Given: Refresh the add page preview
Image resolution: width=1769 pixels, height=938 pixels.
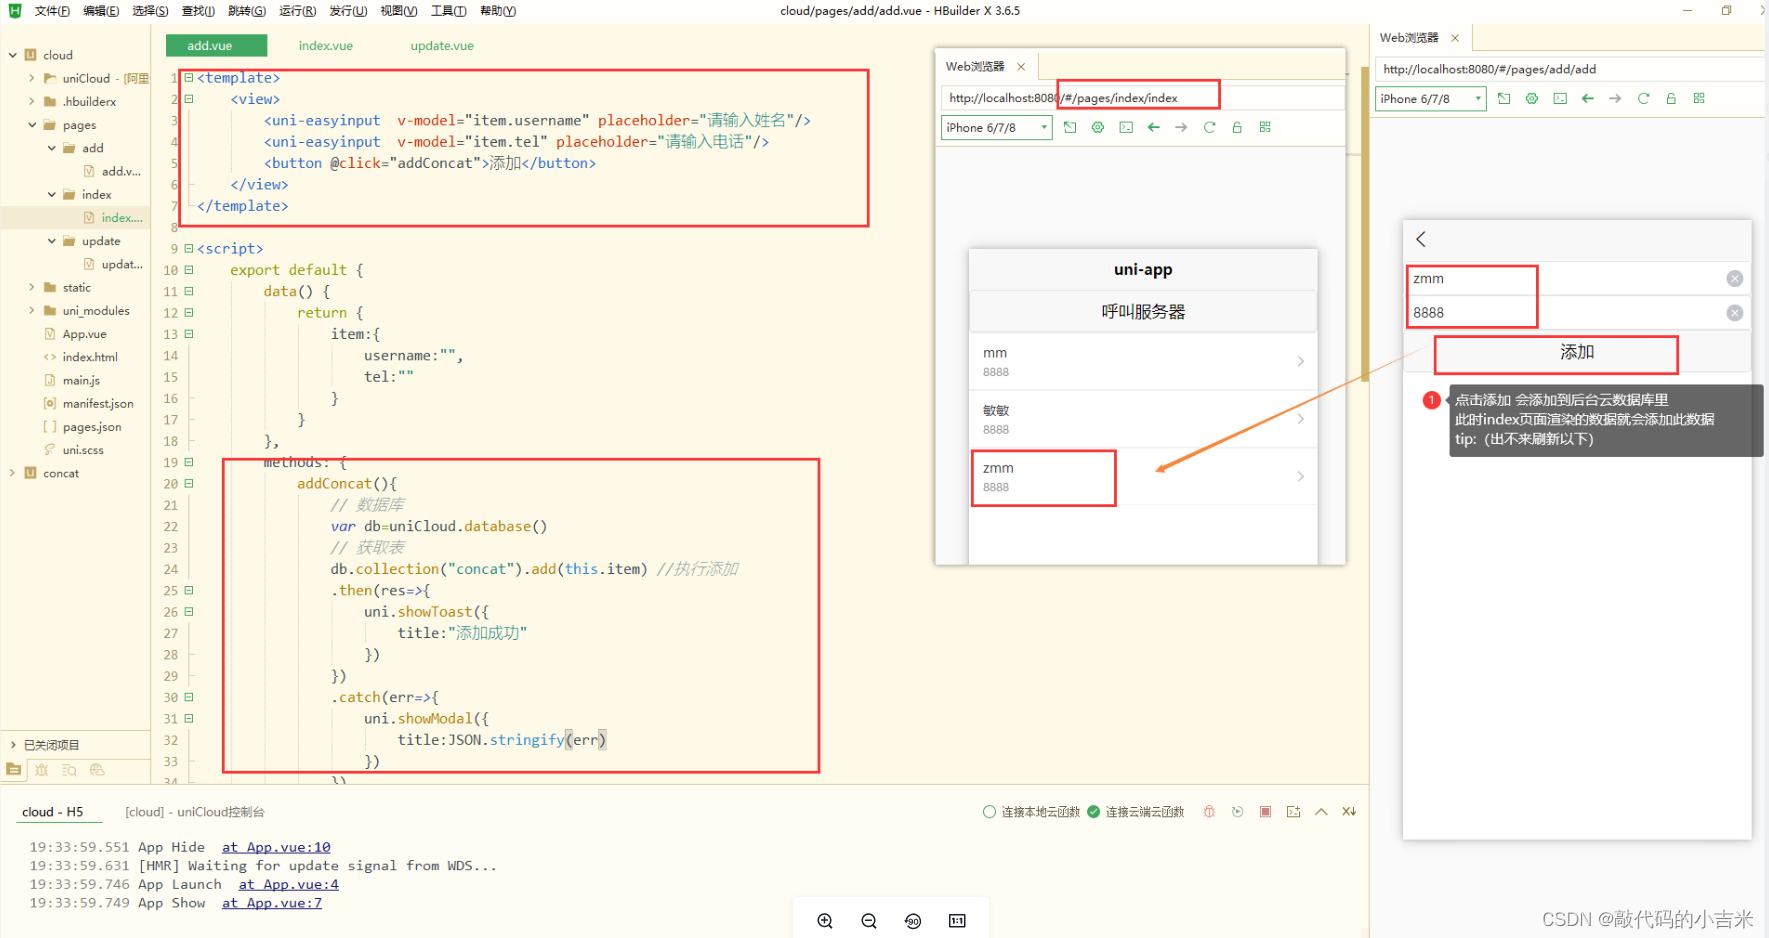Looking at the screenshot, I should [x=1643, y=98].
